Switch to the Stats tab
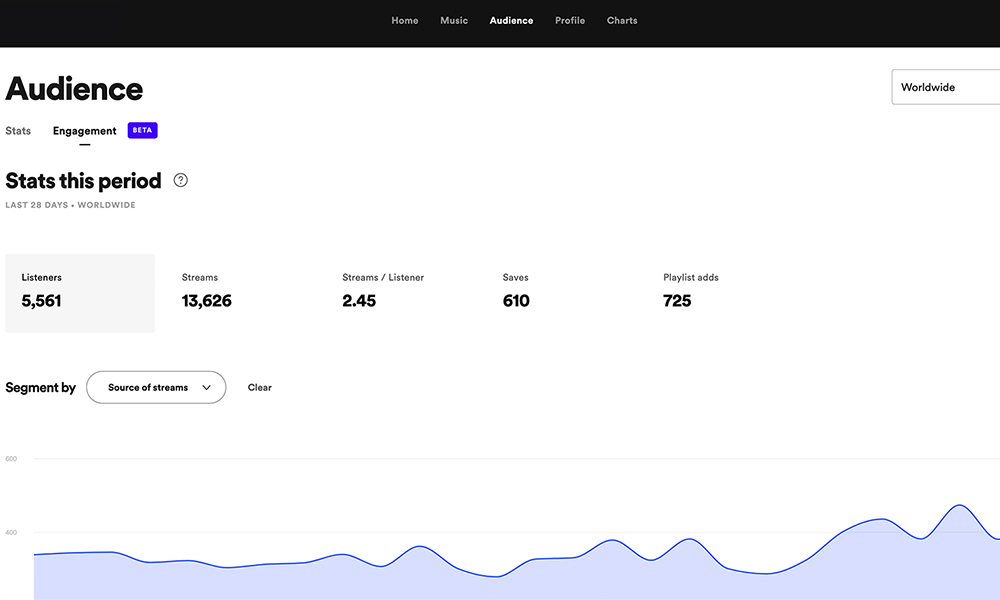Screen dimensions: 1000x600 (18, 131)
